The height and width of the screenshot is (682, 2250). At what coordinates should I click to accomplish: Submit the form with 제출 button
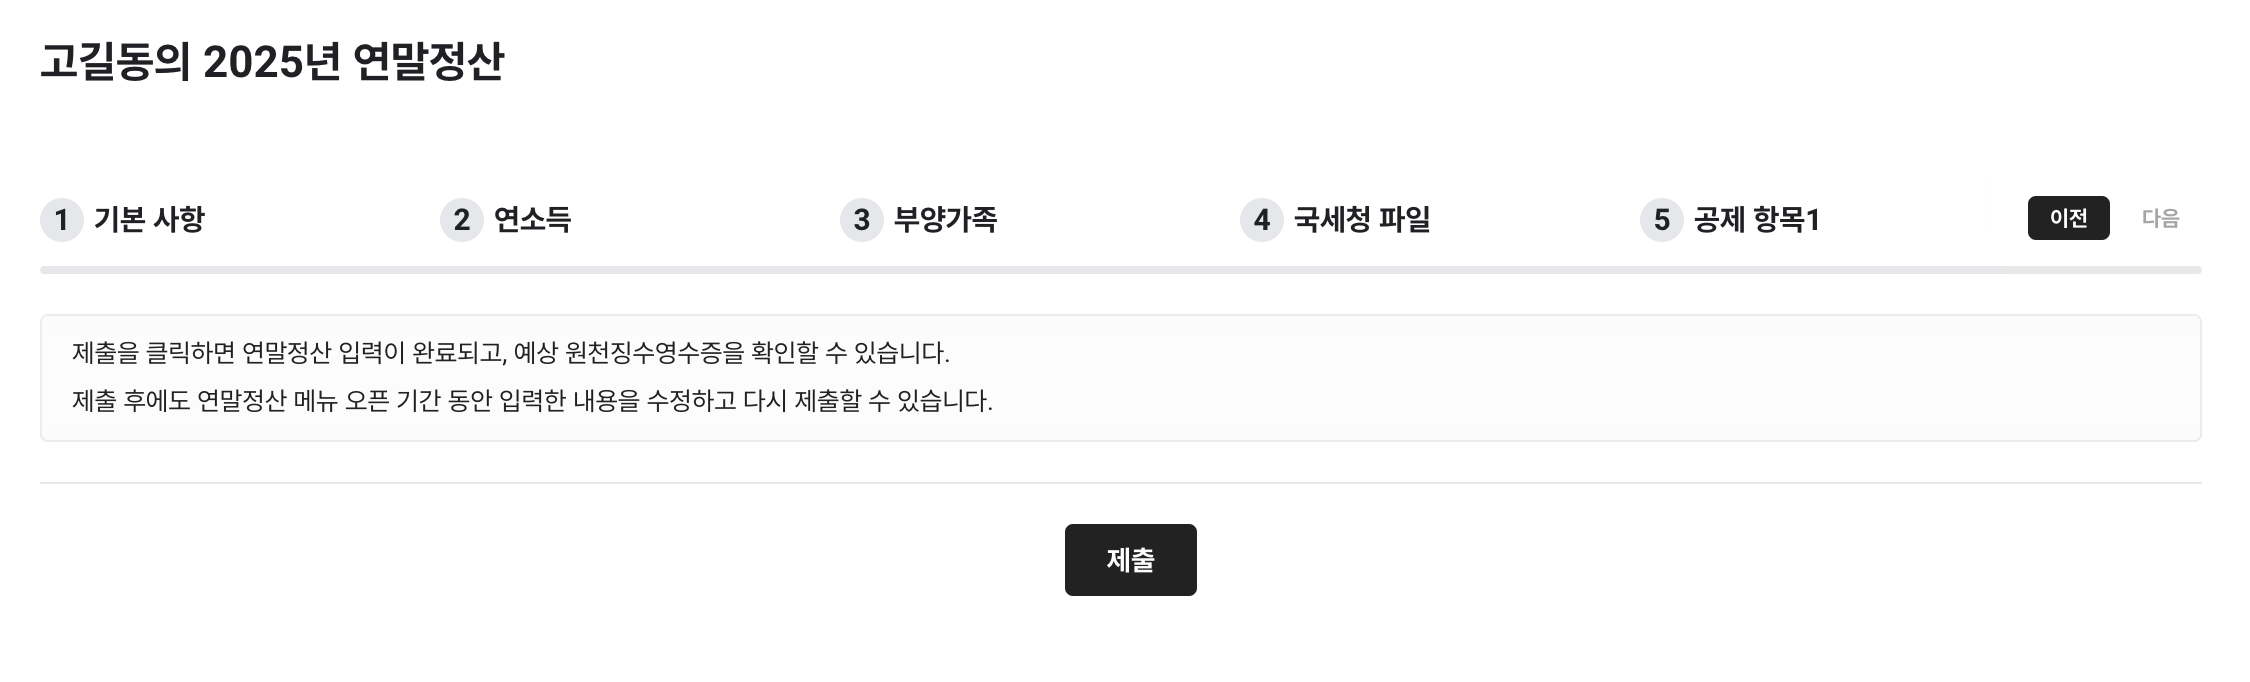click(x=1130, y=560)
